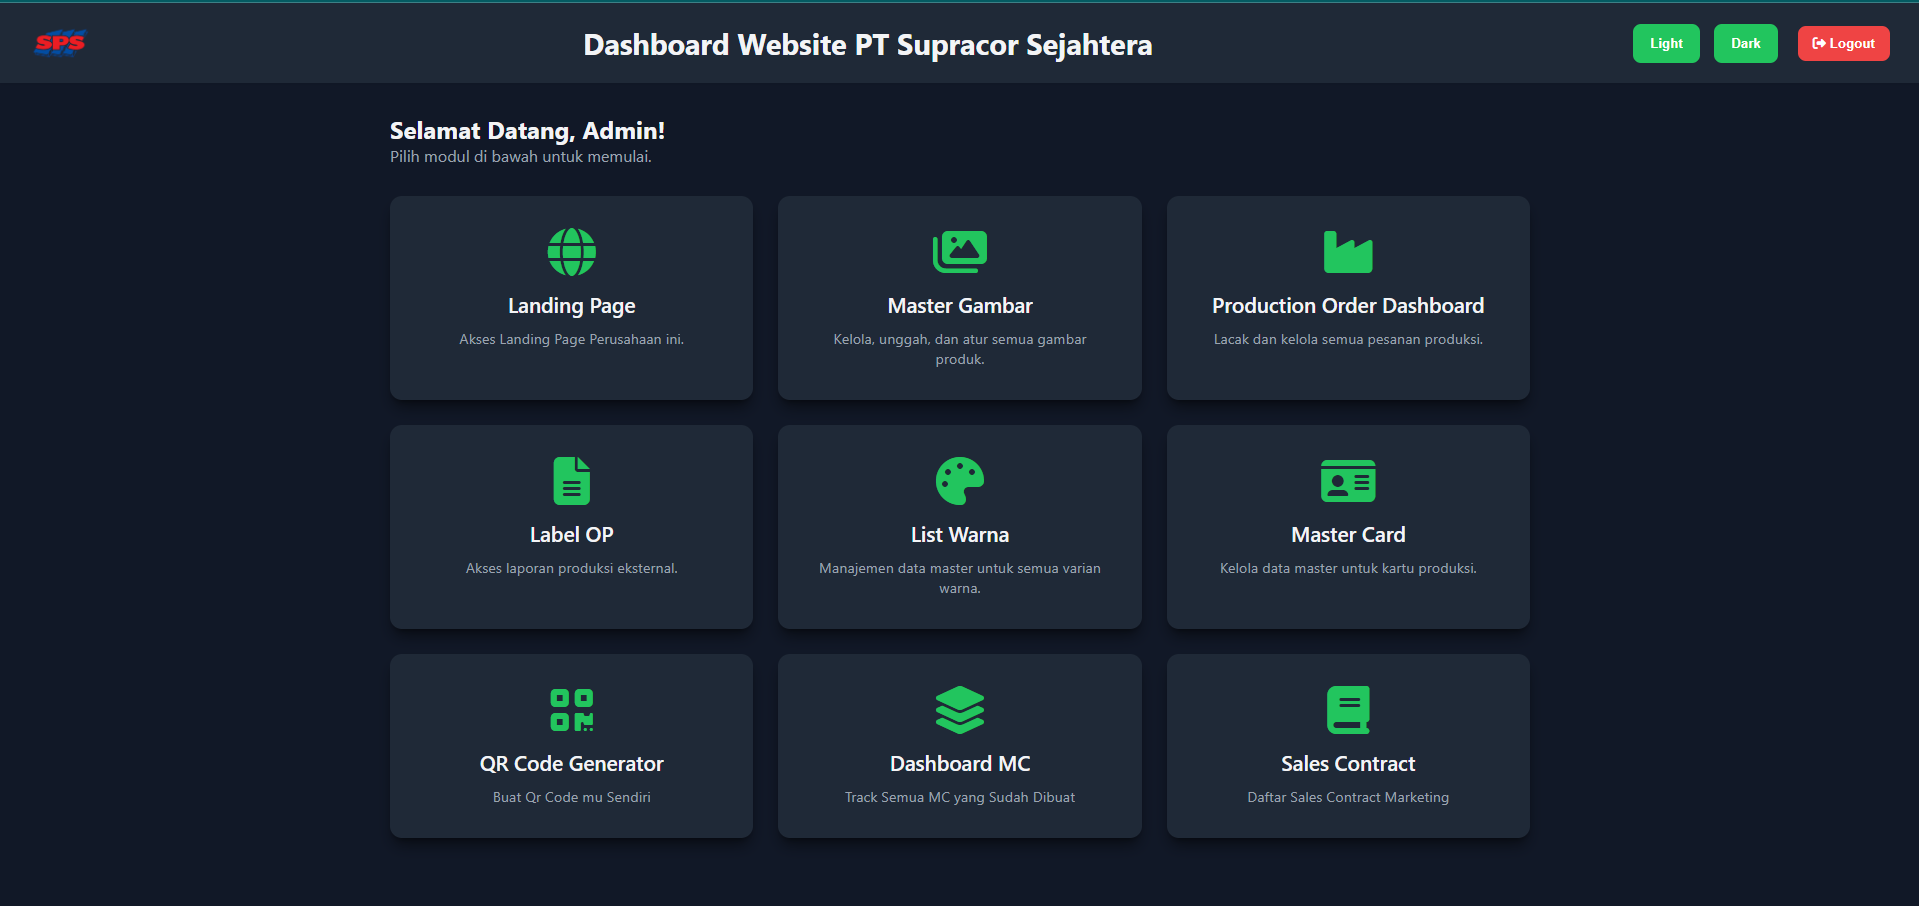Click the Master Gambar card description text

959,349
